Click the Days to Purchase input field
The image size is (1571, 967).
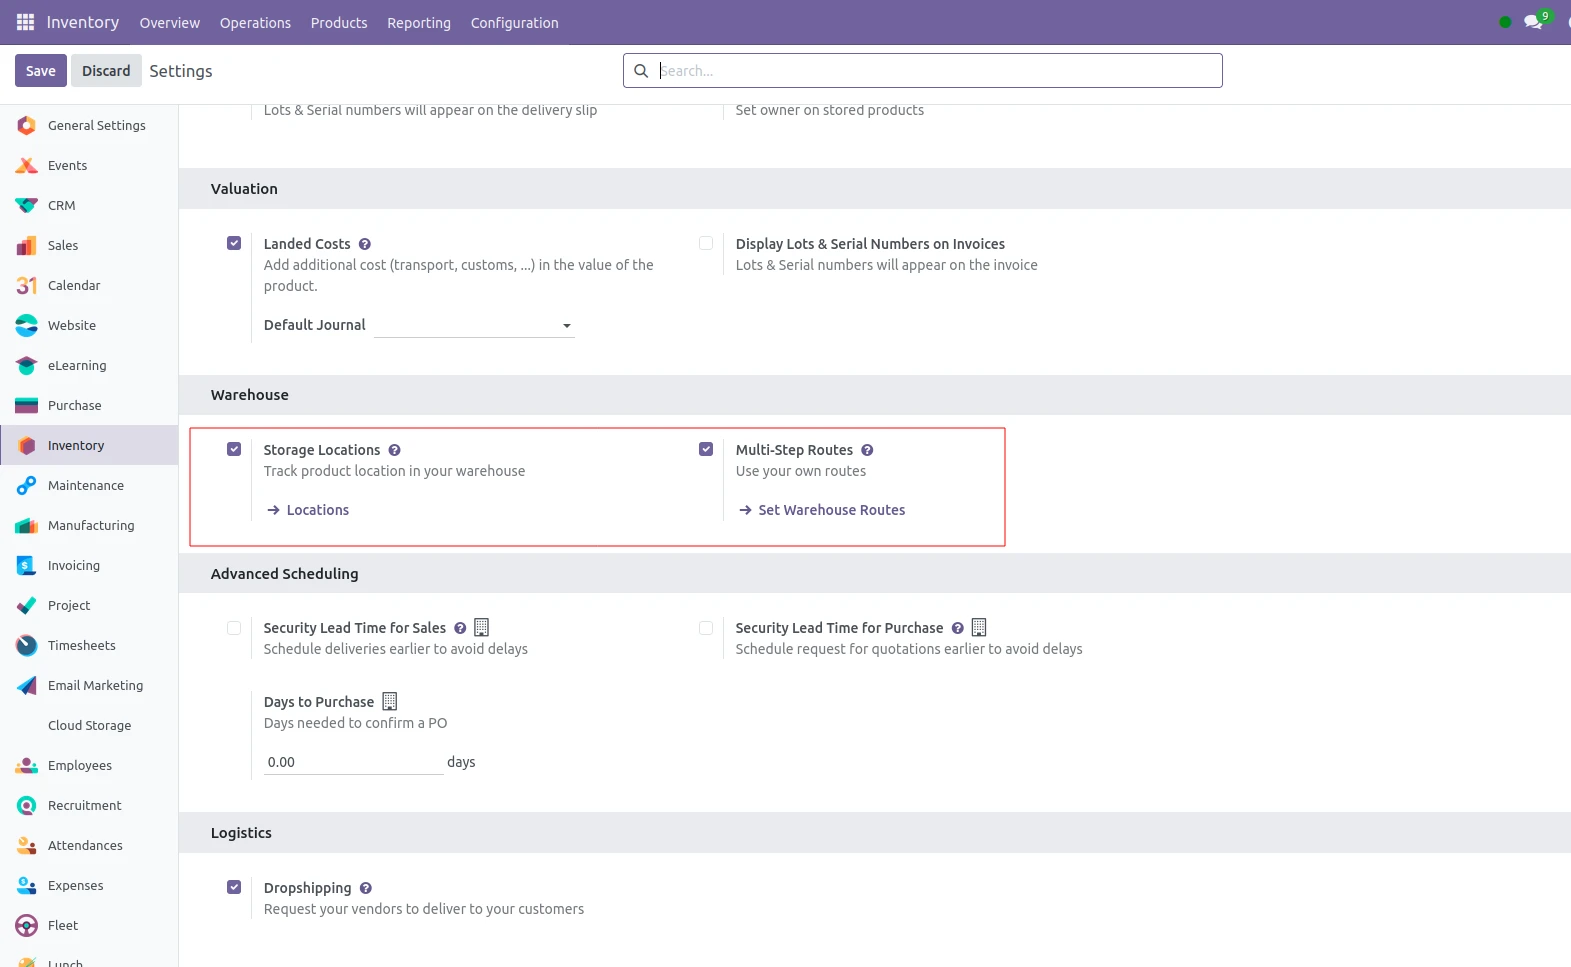pos(353,762)
